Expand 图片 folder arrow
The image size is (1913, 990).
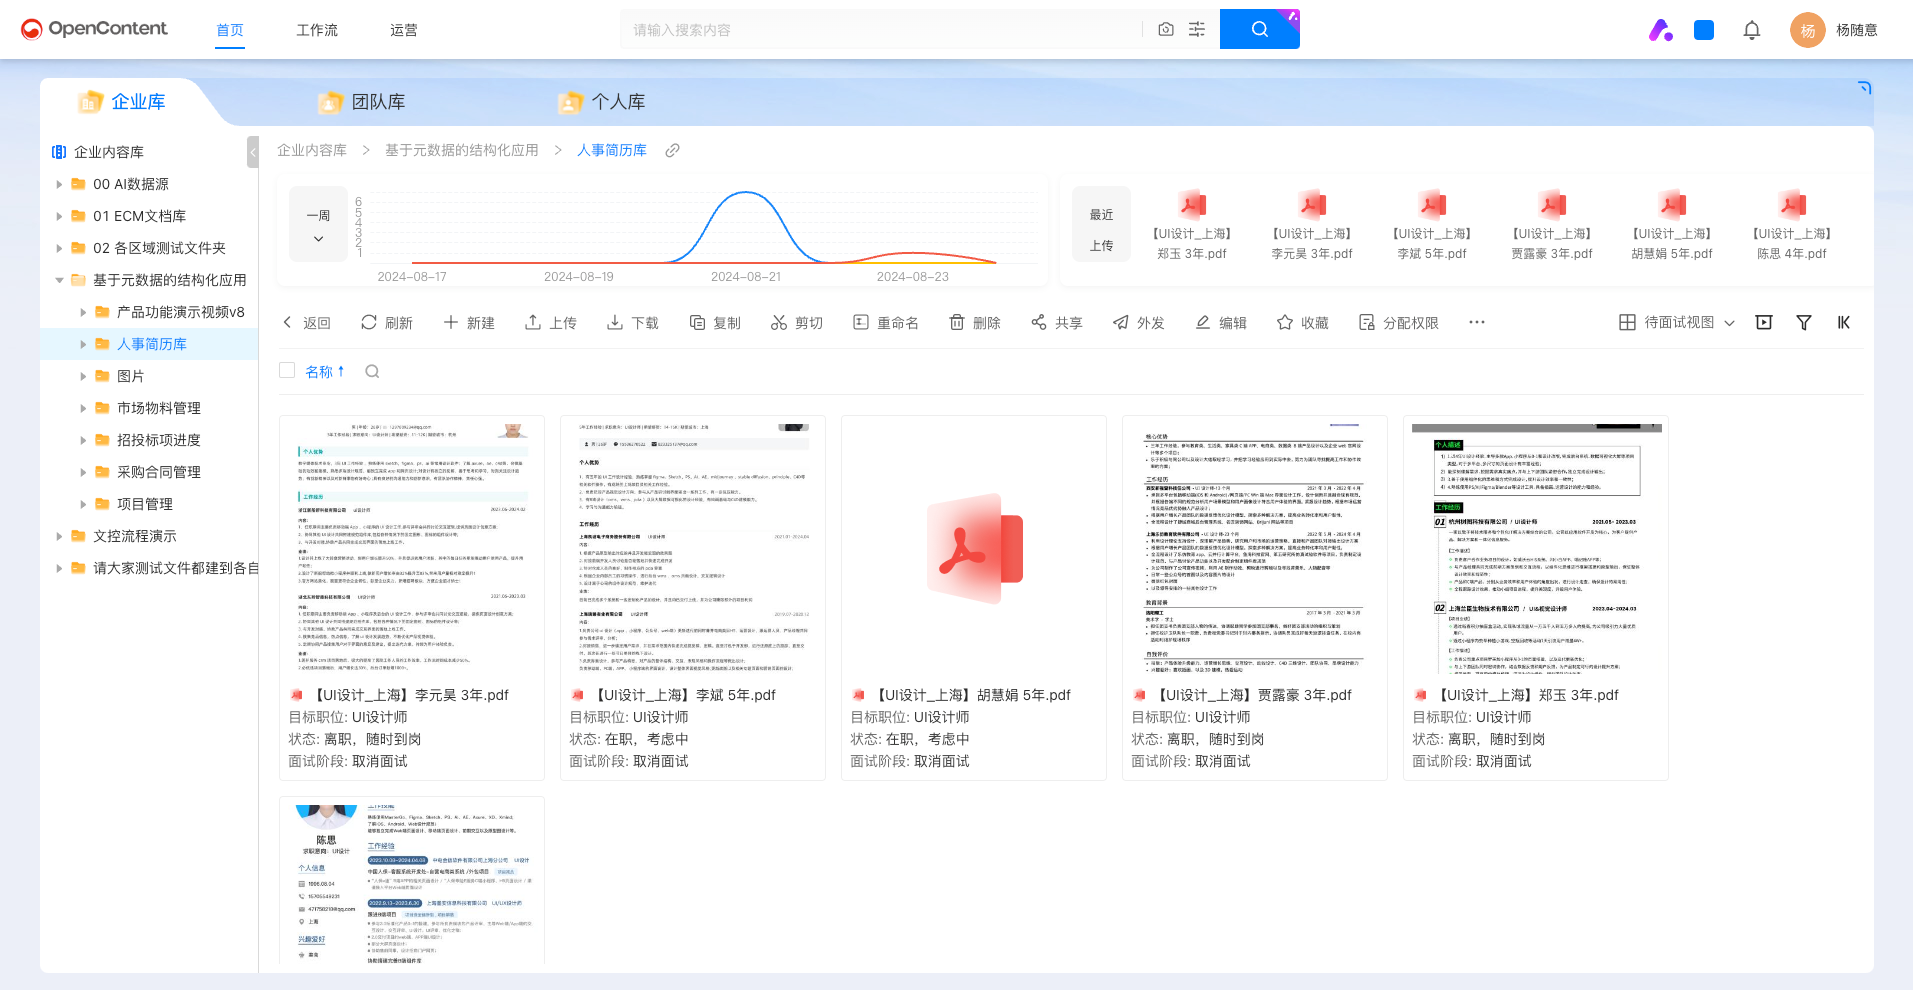pos(83,376)
